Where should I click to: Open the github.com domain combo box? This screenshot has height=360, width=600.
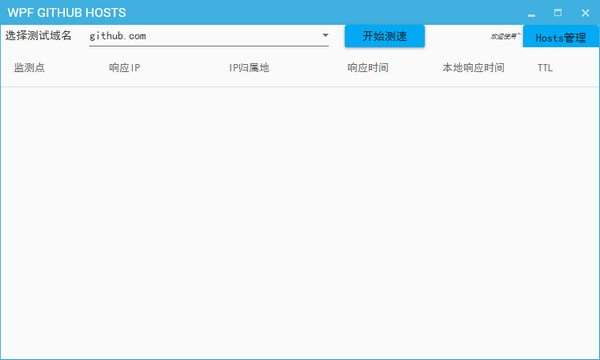[x=209, y=36]
